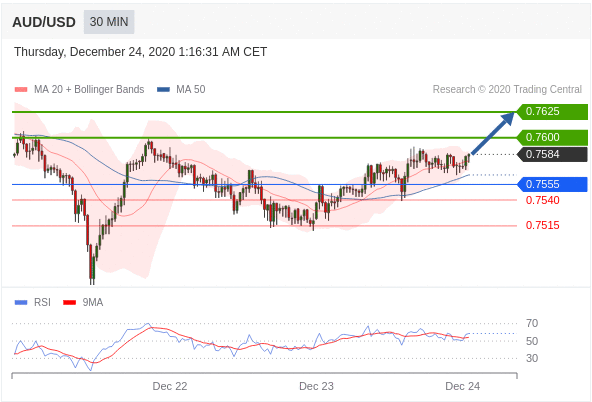The height and width of the screenshot is (402, 592).
Task: Select the 0.7625 green resistance price tag
Action: point(553,112)
